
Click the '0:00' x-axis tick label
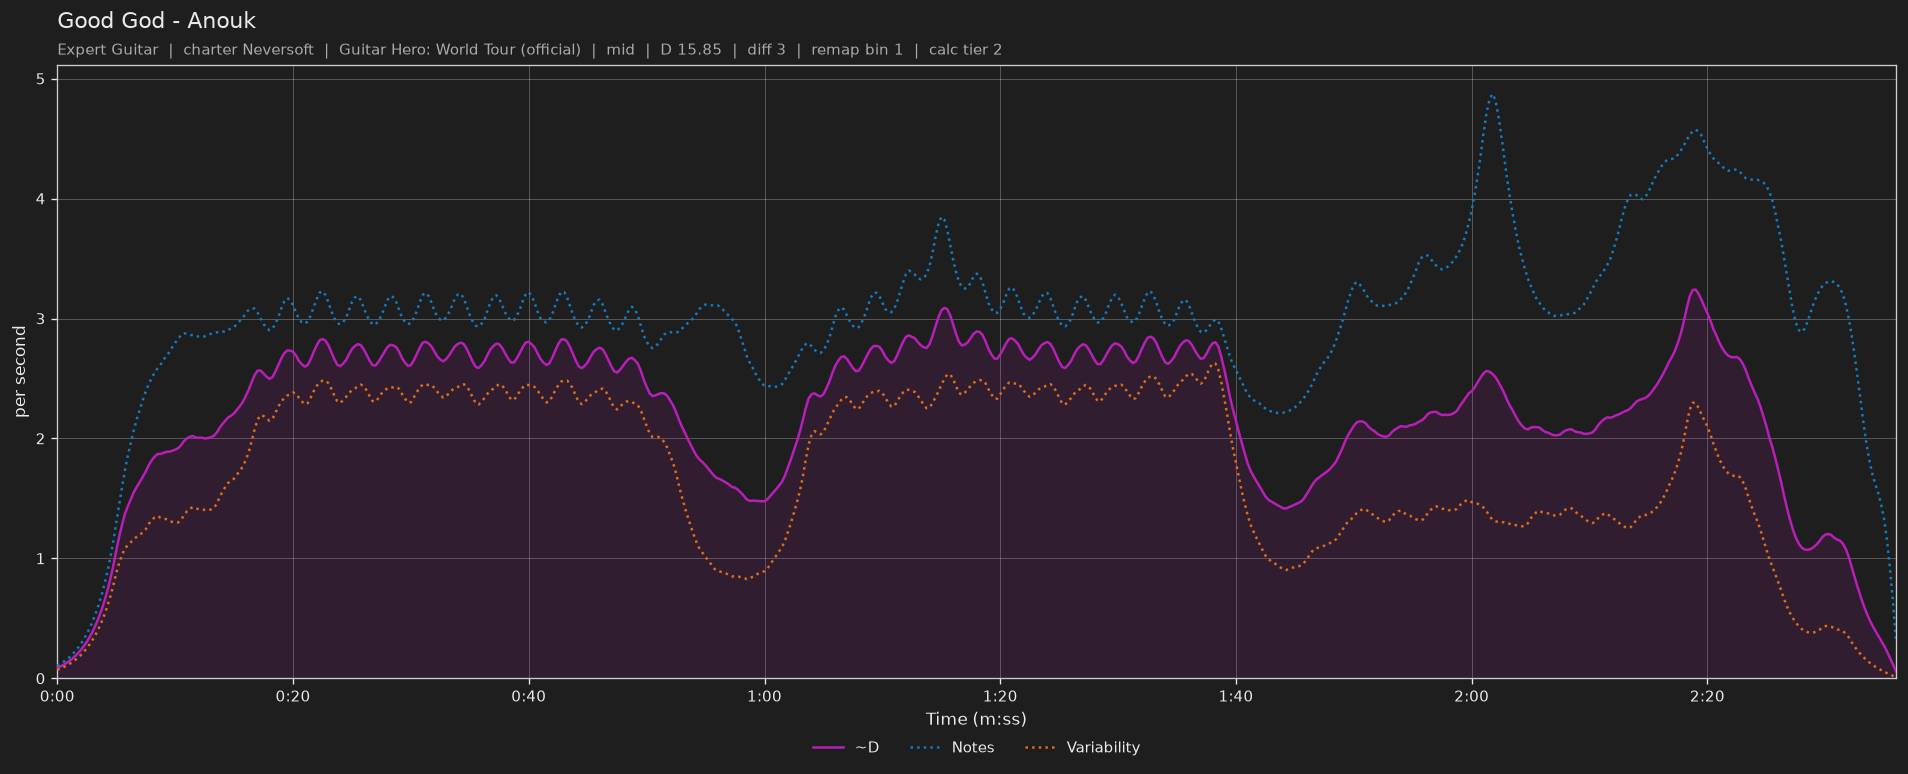pyautogui.click(x=57, y=696)
